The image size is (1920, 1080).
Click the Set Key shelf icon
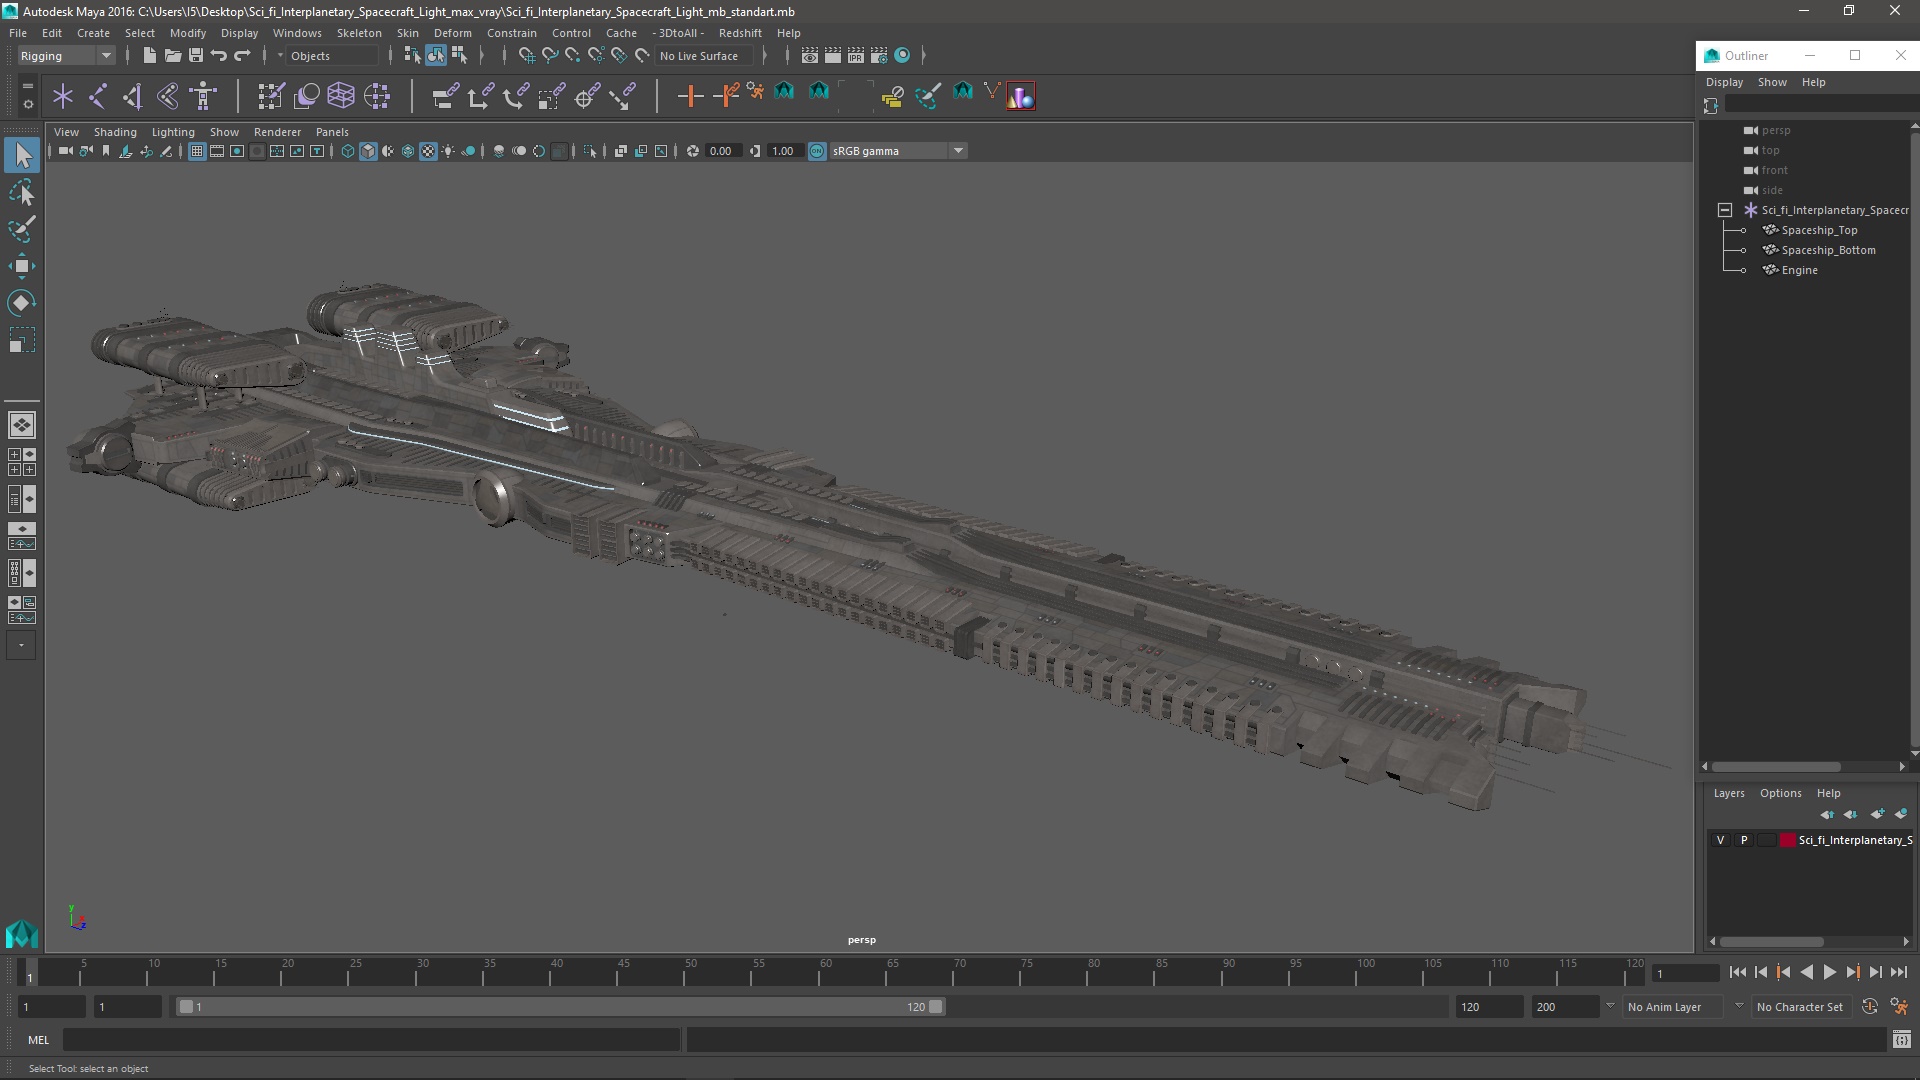tap(689, 96)
